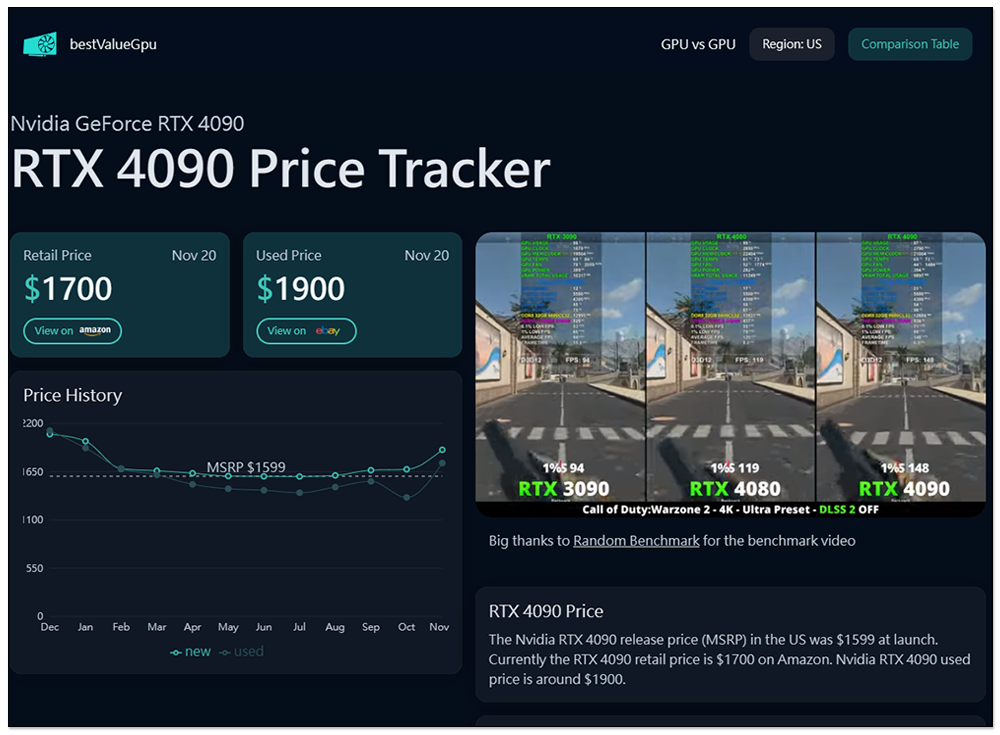This screenshot has width=1000, height=735.
Task: Select the Oct used-price data point
Action: (x=406, y=497)
